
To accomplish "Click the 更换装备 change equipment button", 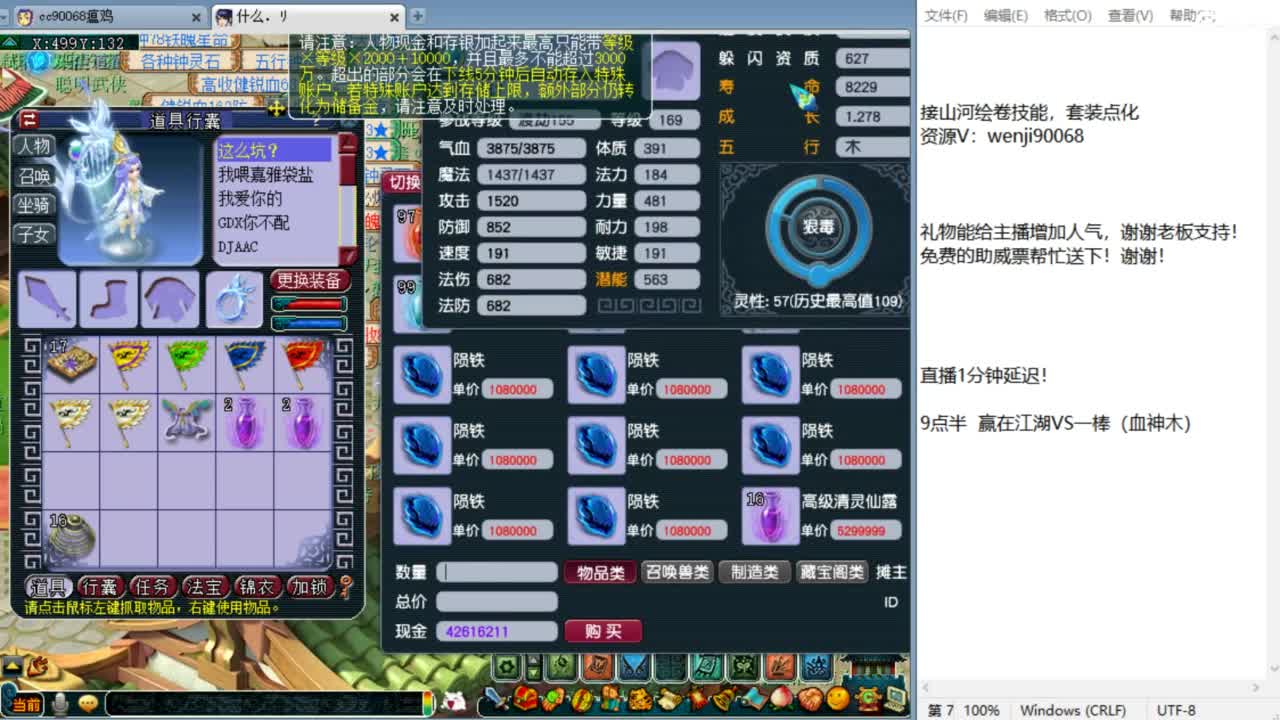I will [x=308, y=281].
